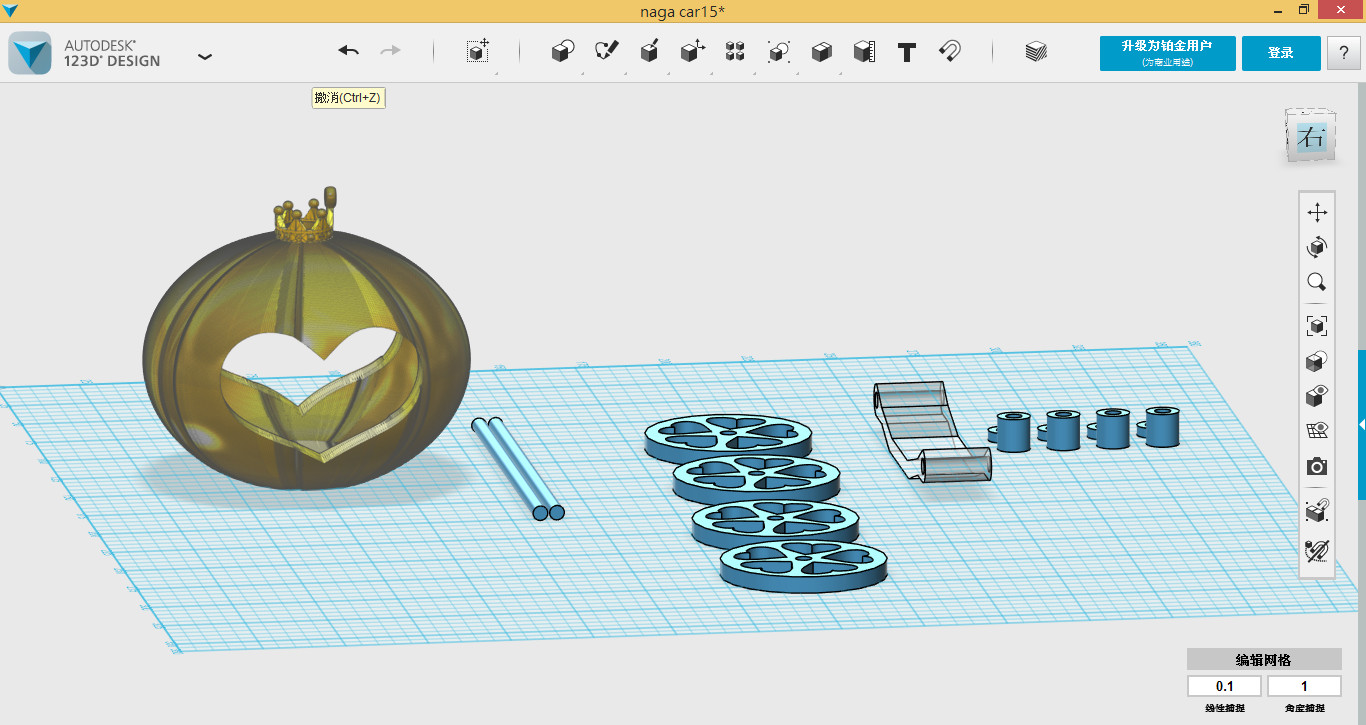The height and width of the screenshot is (725, 1366).
Task: Click the blue upgrade to premium button
Action: tap(1167, 53)
